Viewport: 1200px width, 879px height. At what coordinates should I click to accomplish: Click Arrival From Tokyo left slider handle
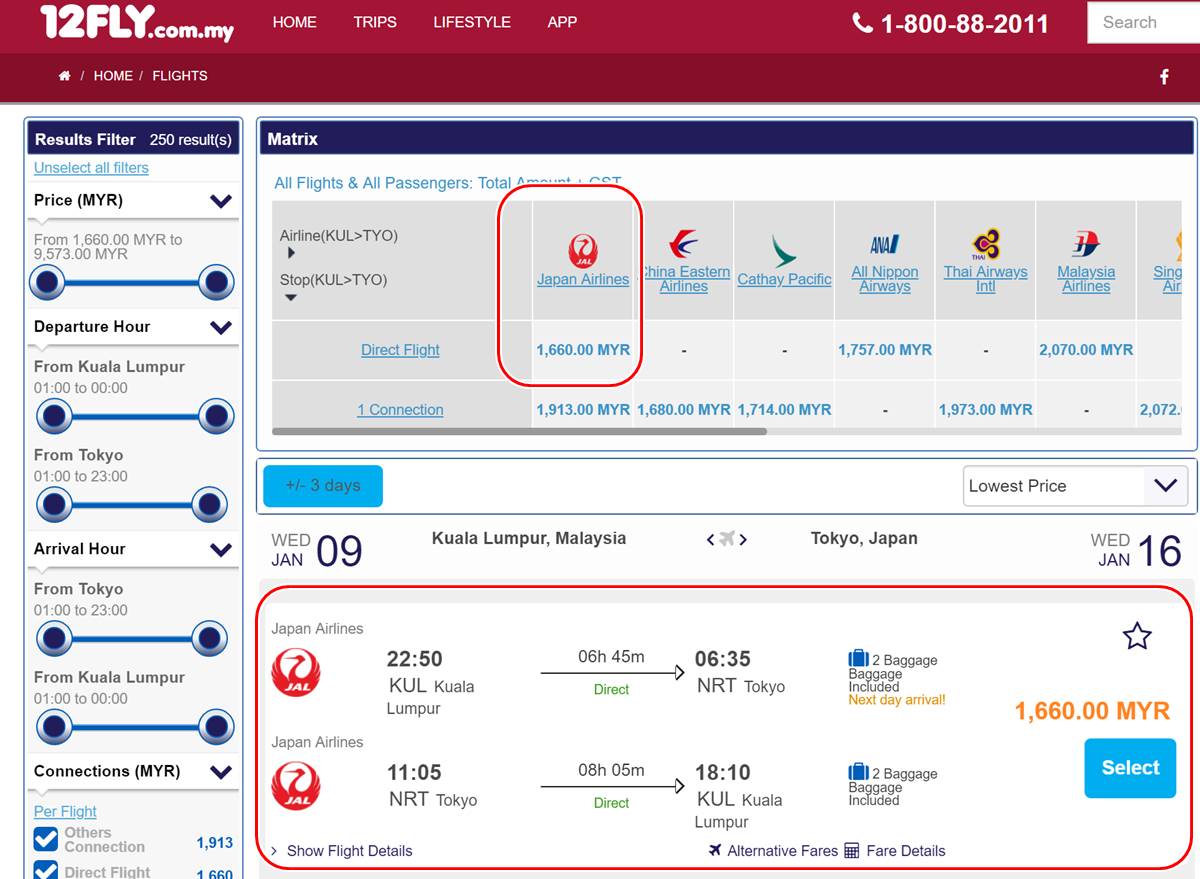click(x=54, y=638)
